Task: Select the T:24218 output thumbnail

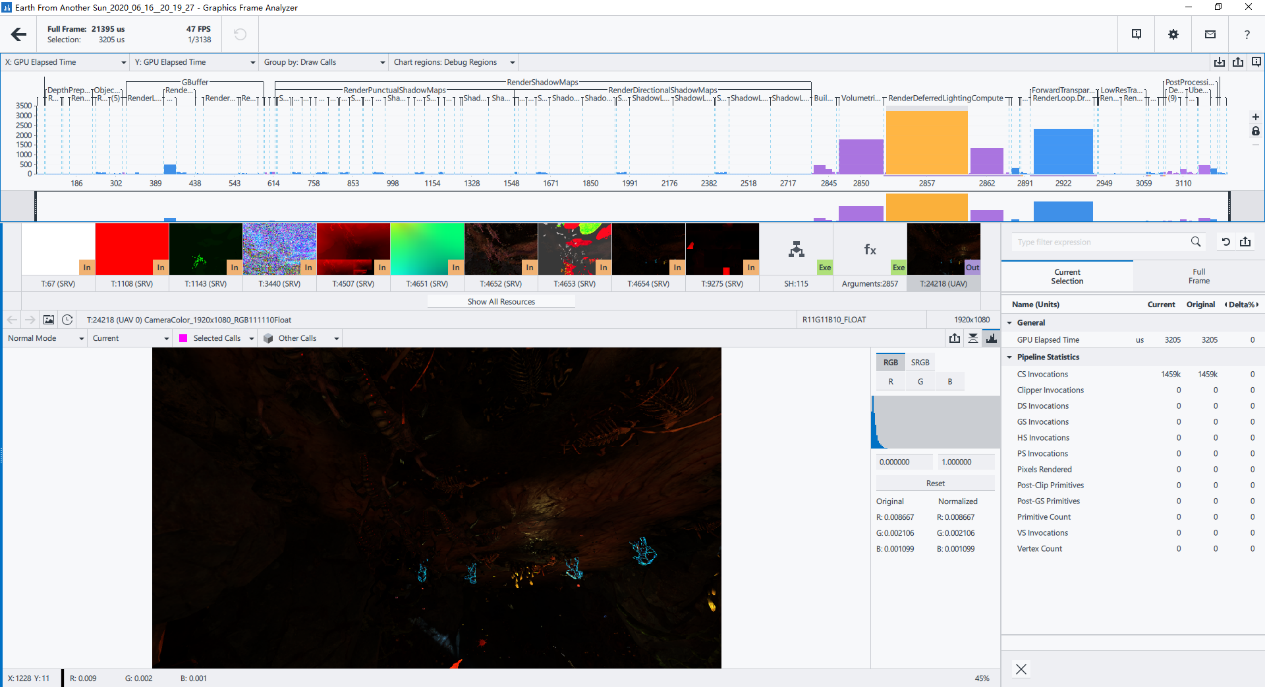Action: [x=943, y=248]
